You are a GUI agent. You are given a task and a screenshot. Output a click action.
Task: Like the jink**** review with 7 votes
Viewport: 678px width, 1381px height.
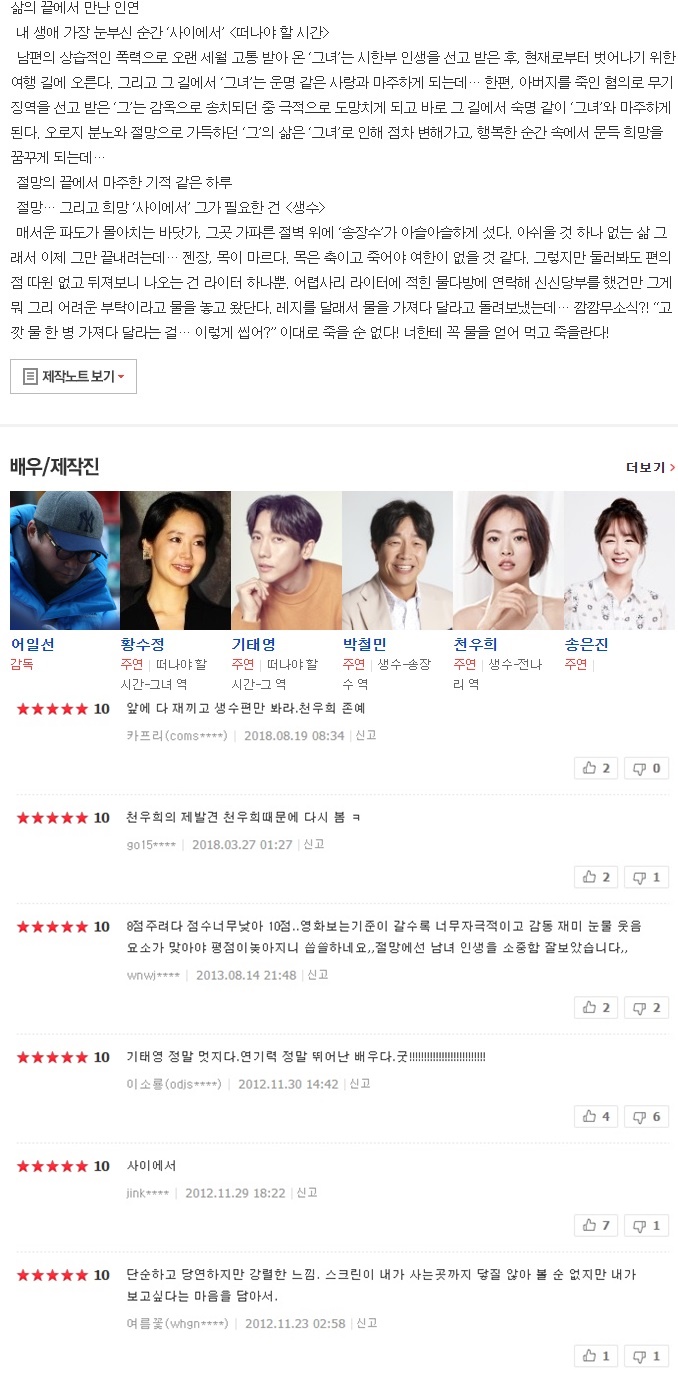pyautogui.click(x=596, y=1225)
